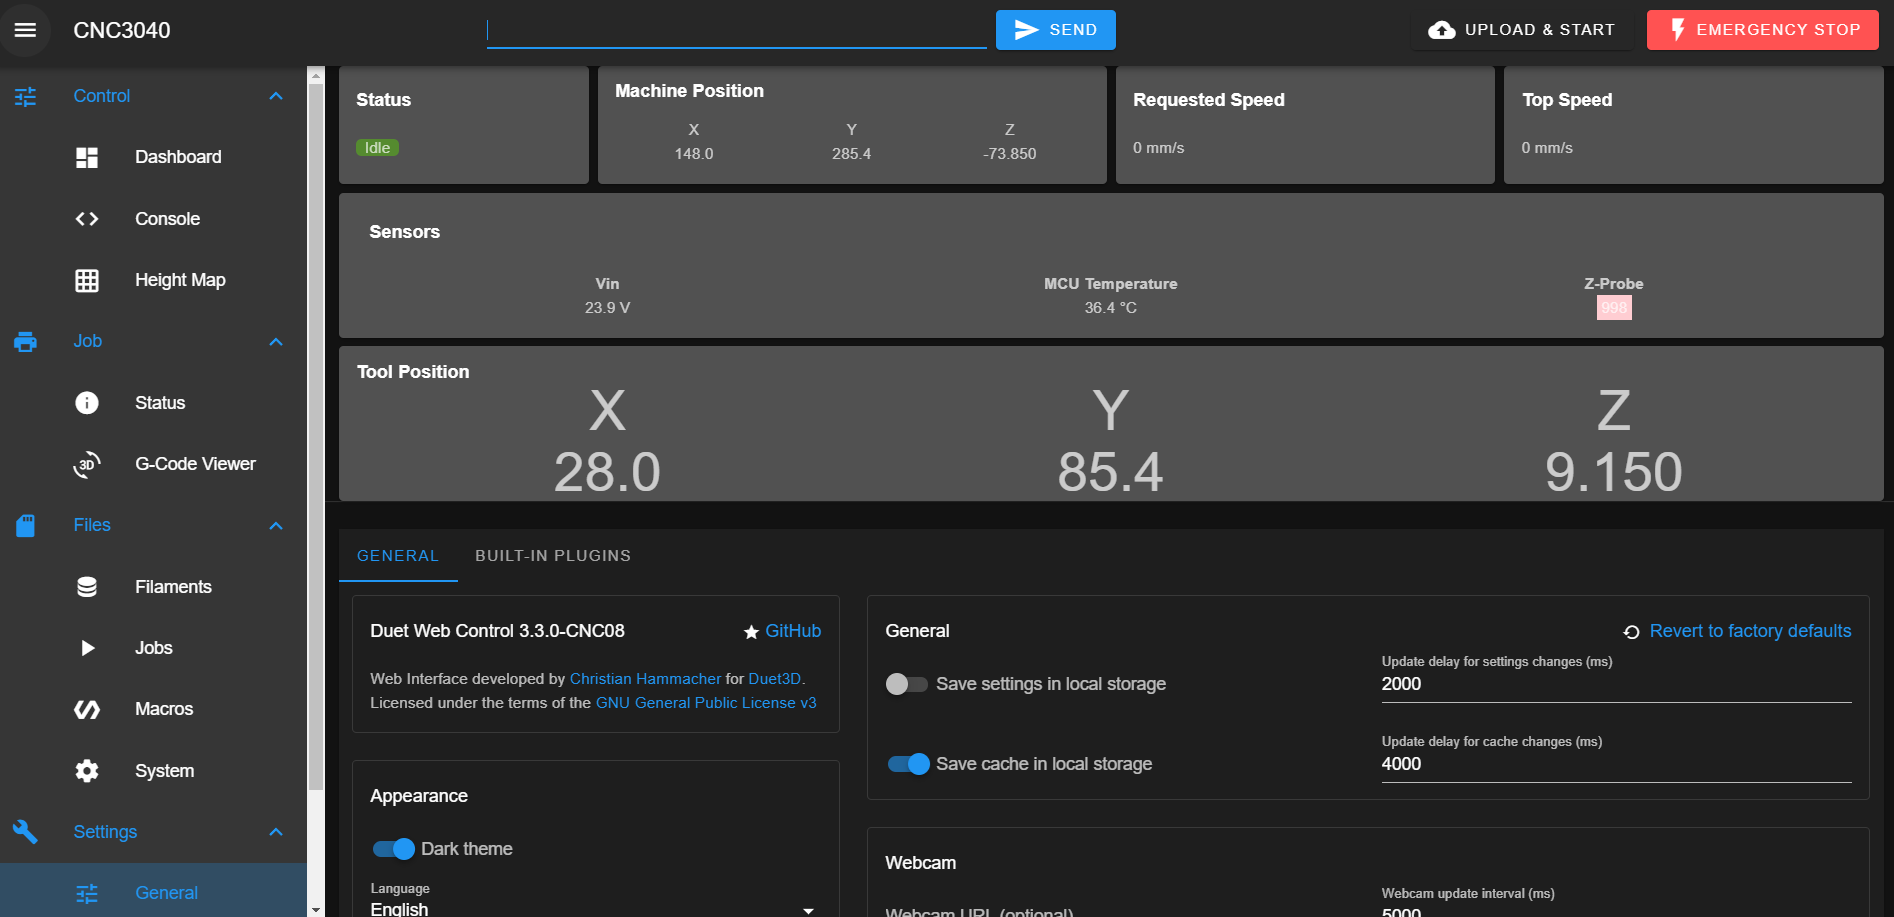Click the revert circular arrow icon
Screen dimensions: 1894x917
click(1631, 632)
